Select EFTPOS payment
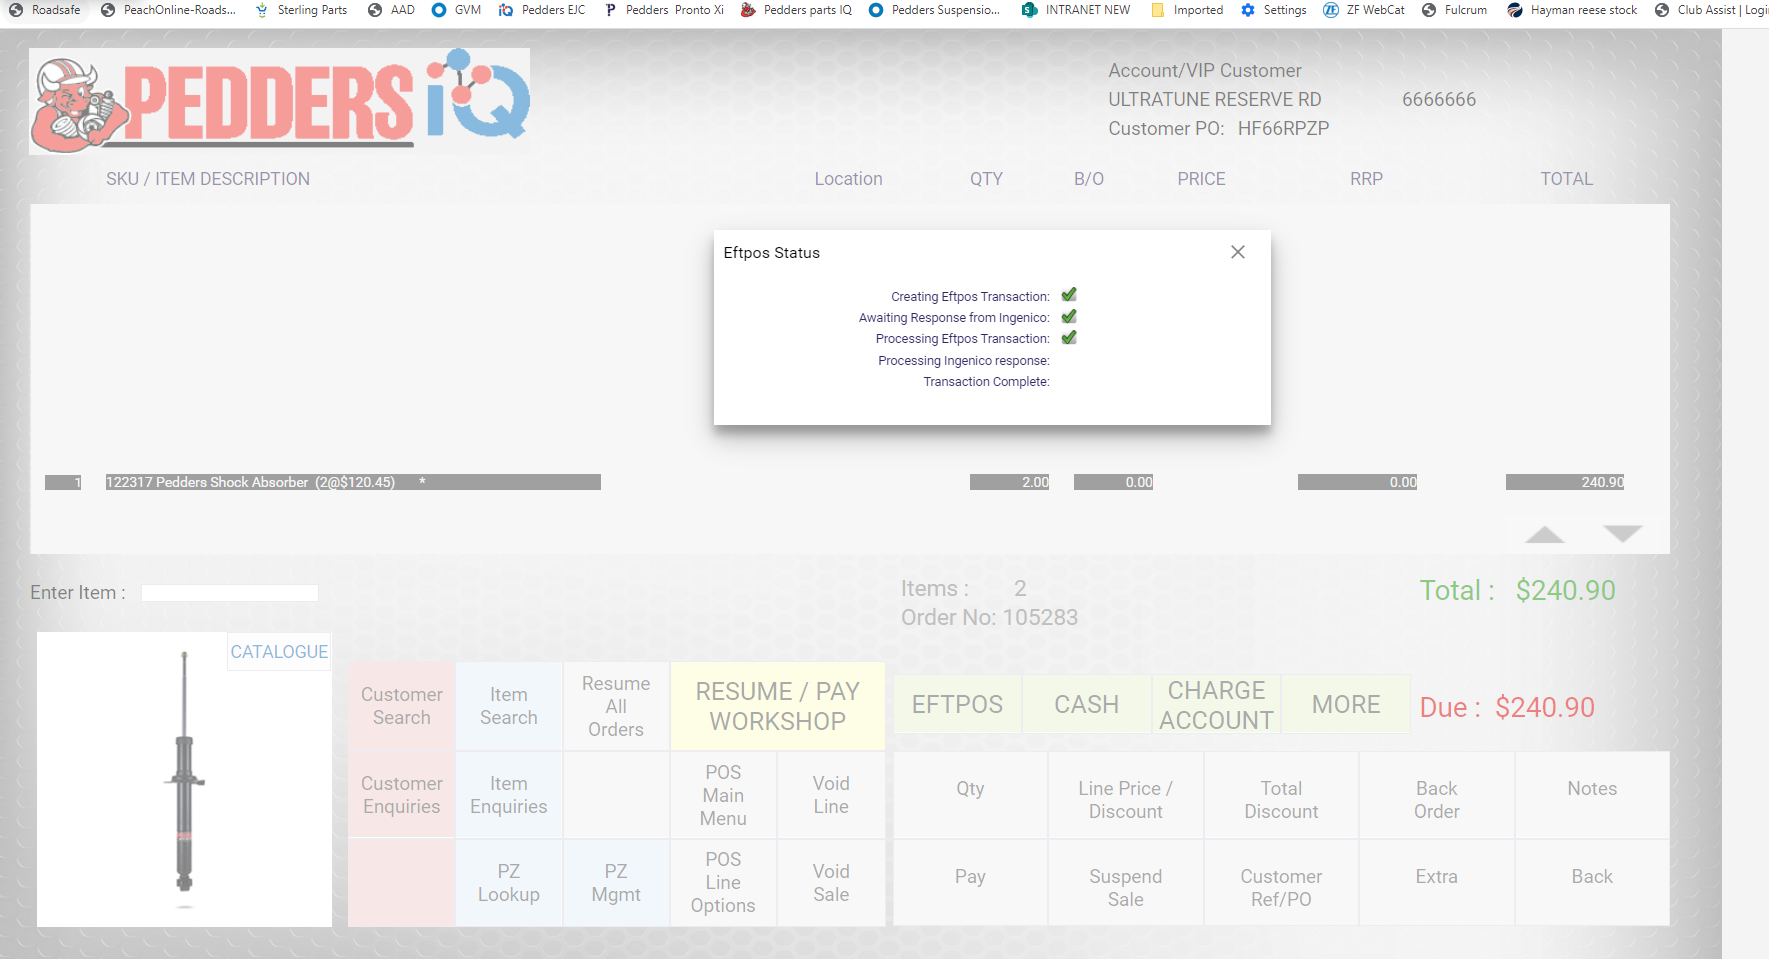 click(957, 705)
